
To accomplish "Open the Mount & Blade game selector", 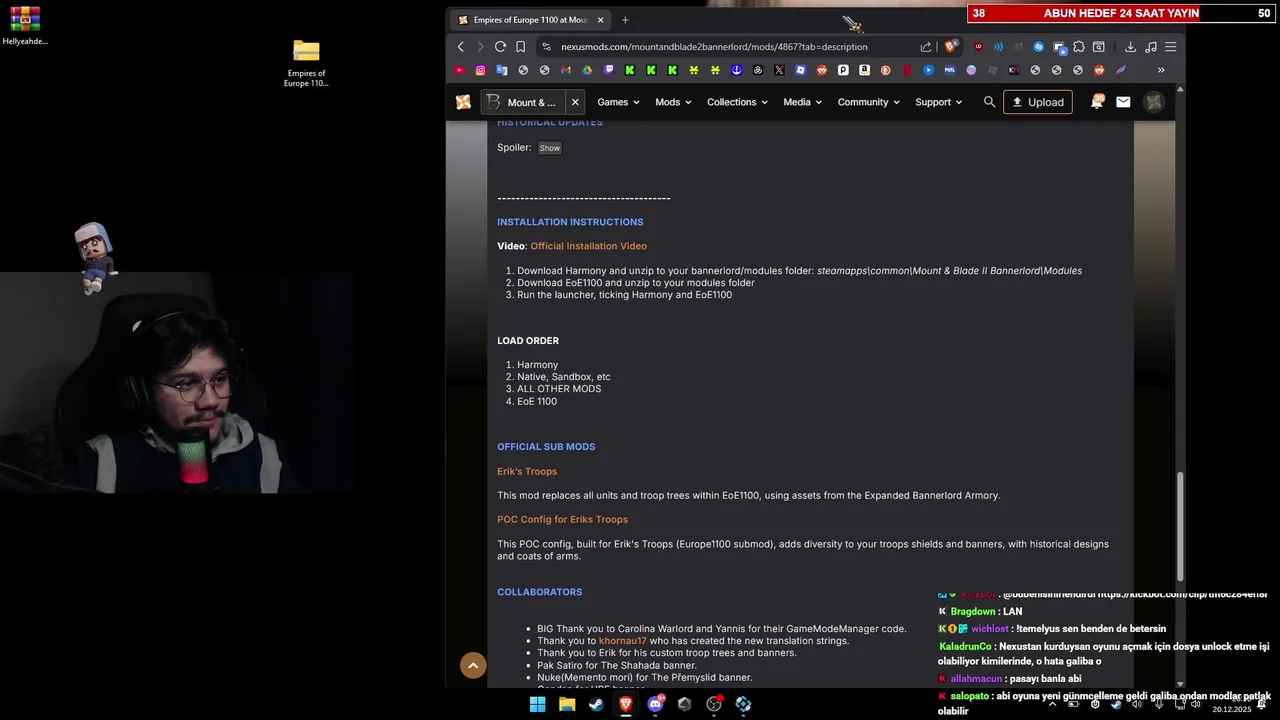I will pos(523,102).
